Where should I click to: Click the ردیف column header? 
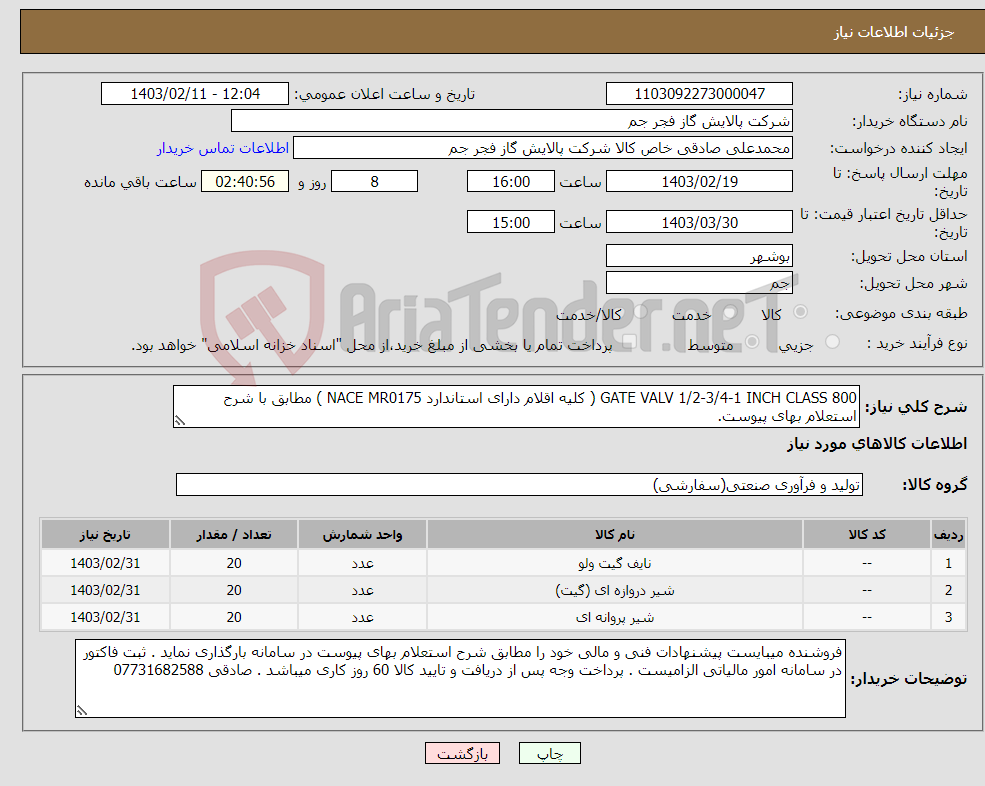click(948, 534)
